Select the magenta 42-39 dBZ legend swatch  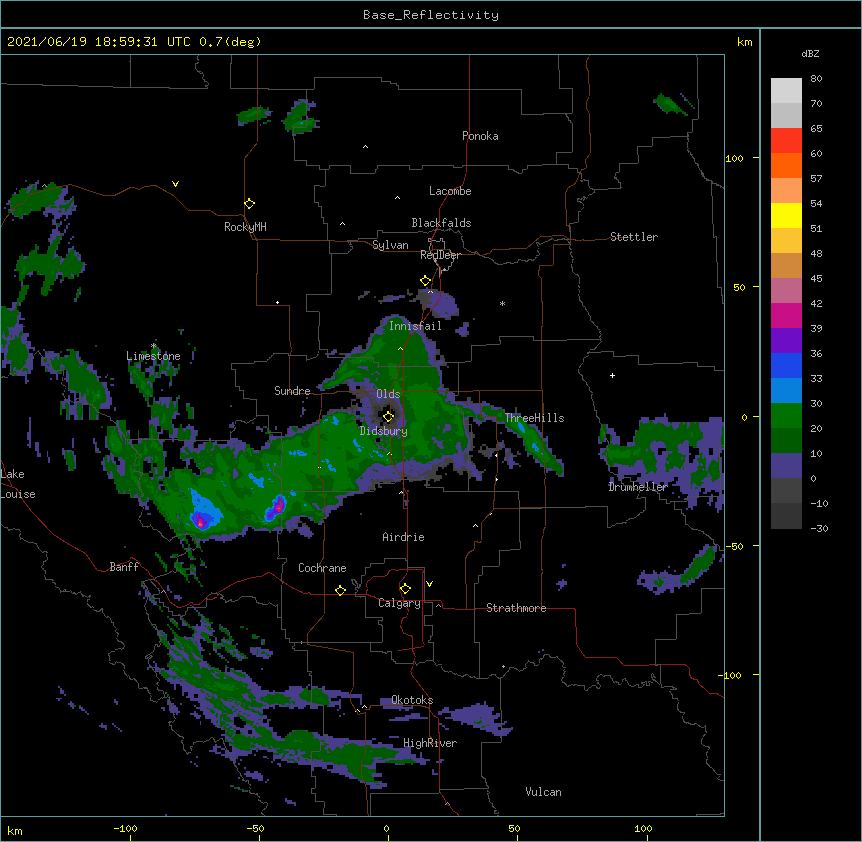786,315
